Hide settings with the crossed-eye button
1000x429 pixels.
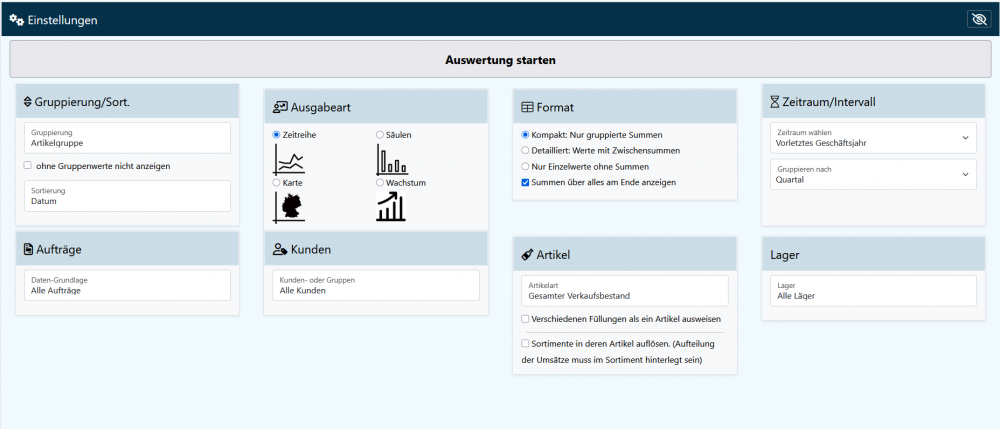(x=977, y=20)
